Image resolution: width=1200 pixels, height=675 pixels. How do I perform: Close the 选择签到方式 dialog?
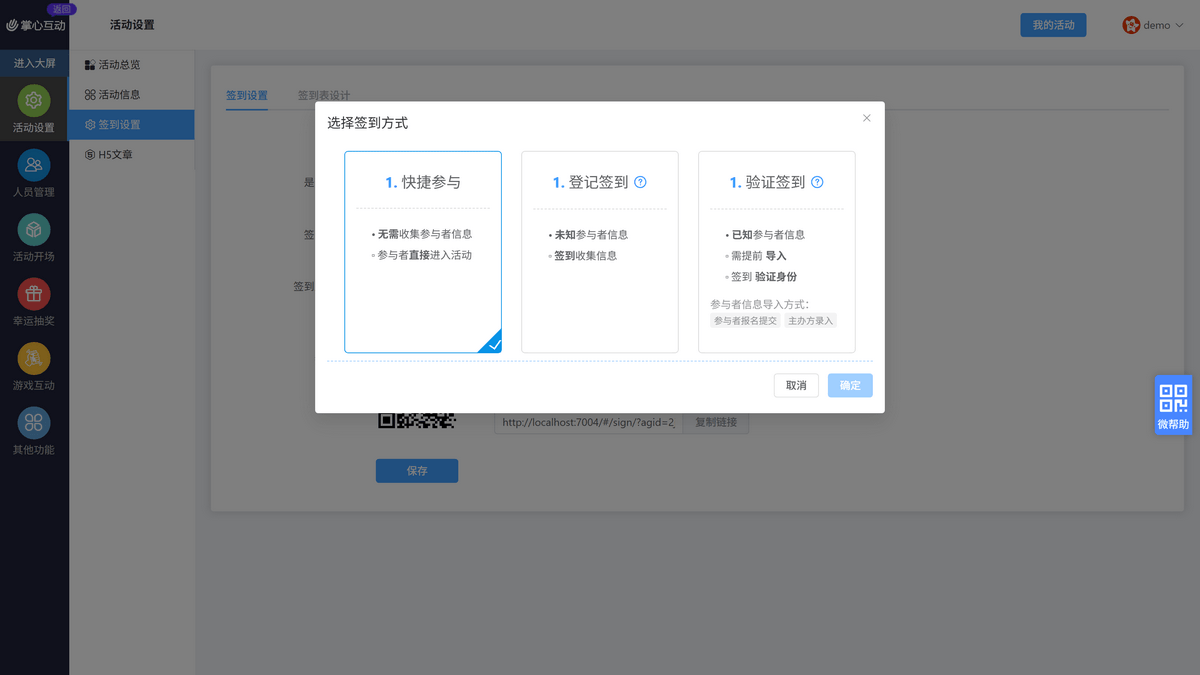866,118
